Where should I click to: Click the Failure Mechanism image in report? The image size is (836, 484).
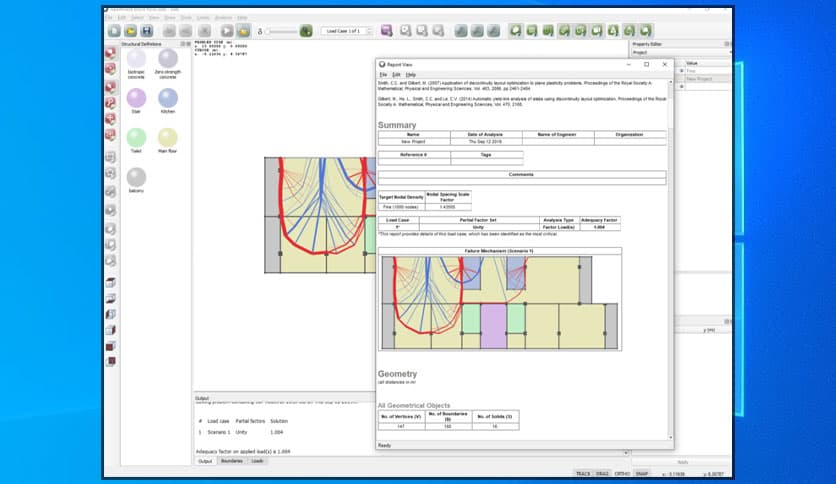pos(500,302)
